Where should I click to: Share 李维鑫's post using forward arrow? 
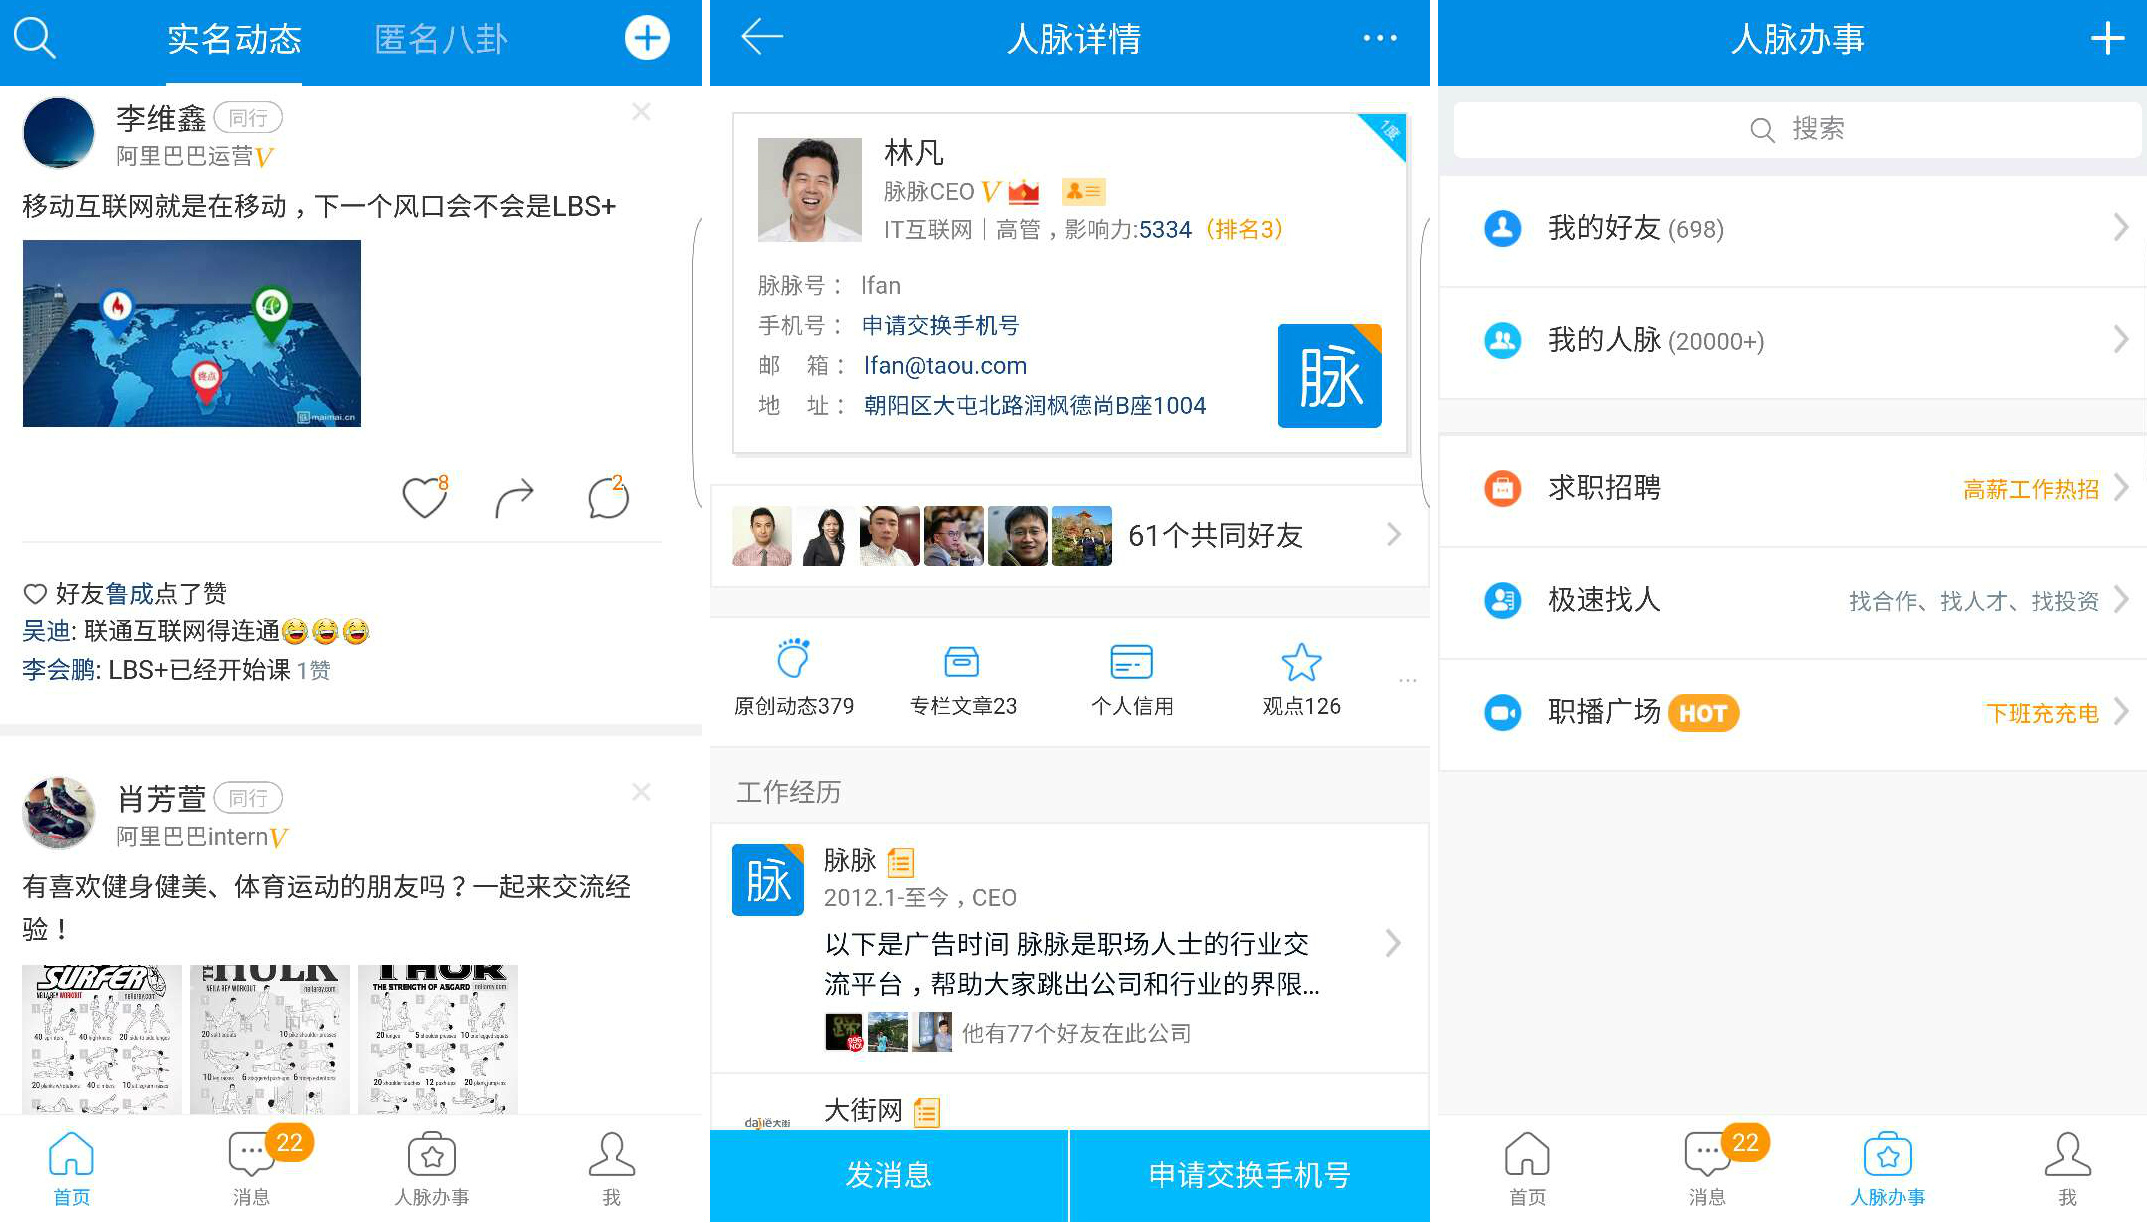point(514,497)
